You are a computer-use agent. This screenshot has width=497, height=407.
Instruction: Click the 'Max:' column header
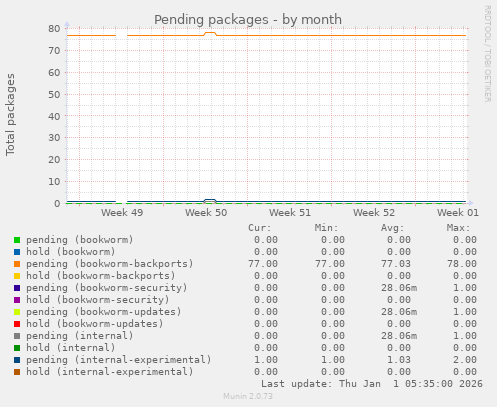click(x=458, y=228)
